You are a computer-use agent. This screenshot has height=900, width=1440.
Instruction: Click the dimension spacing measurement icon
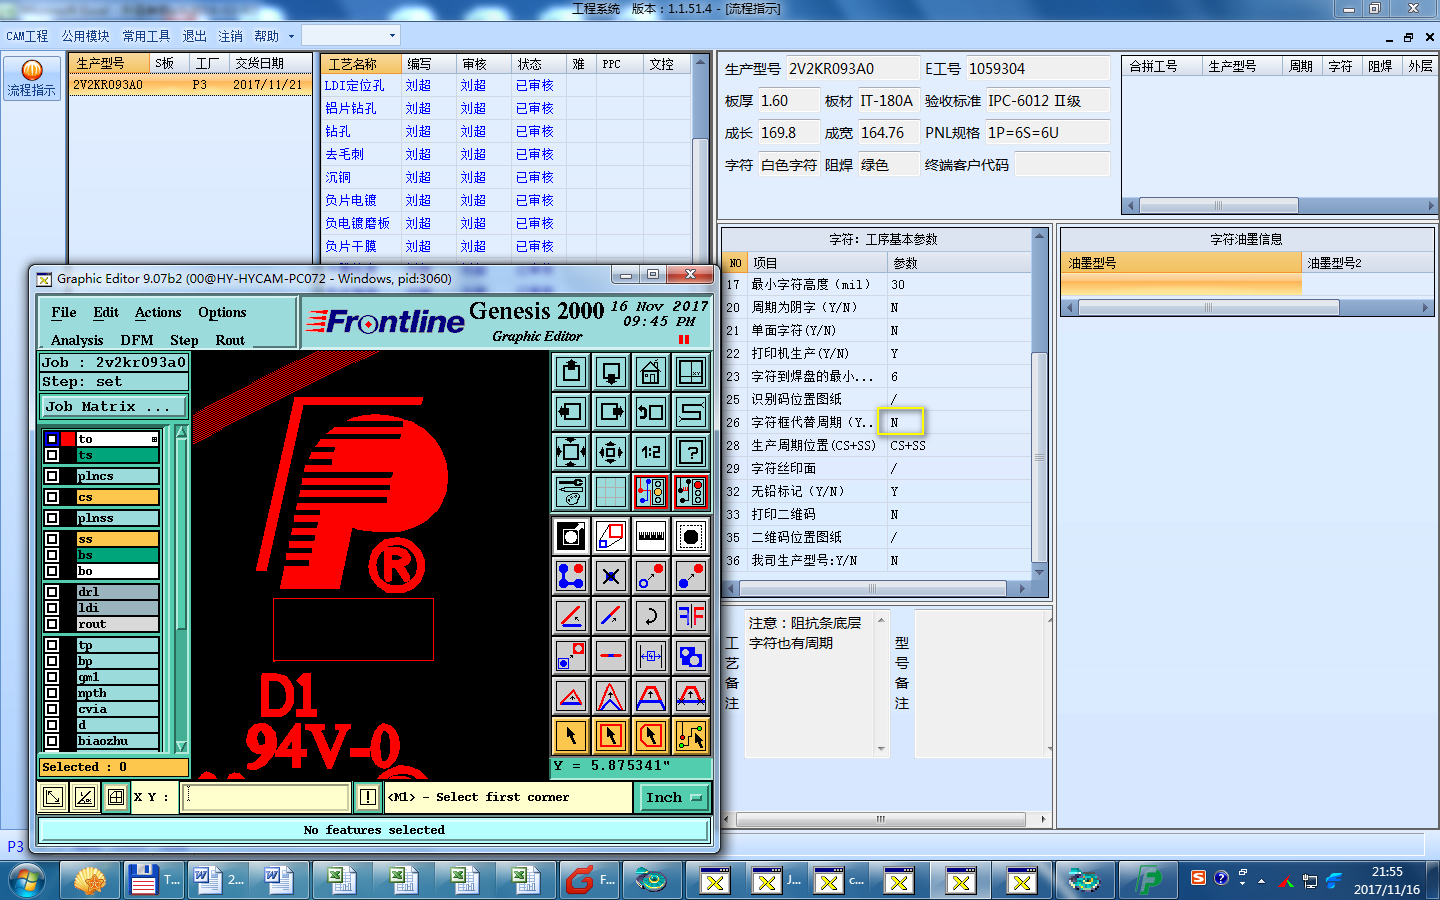point(651,656)
